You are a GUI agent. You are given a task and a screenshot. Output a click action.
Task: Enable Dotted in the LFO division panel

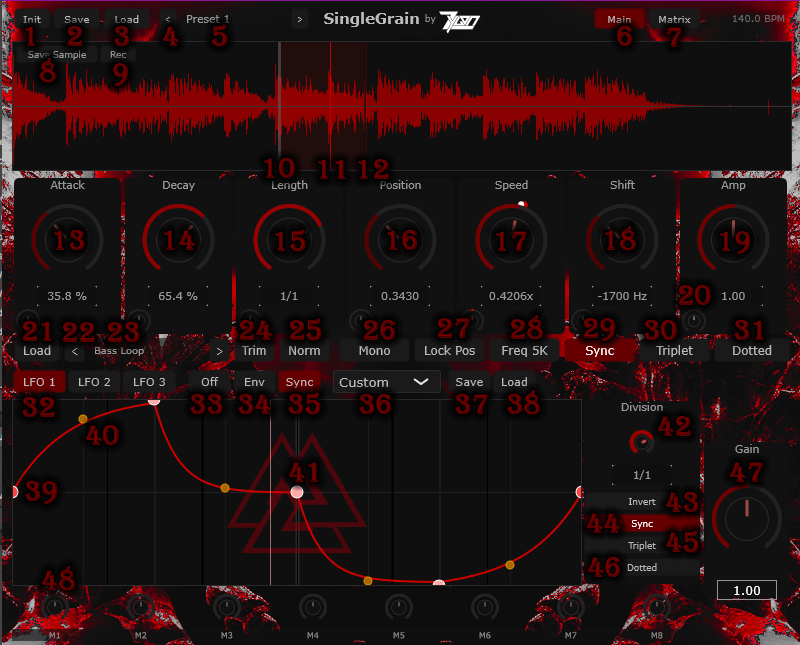coord(641,567)
